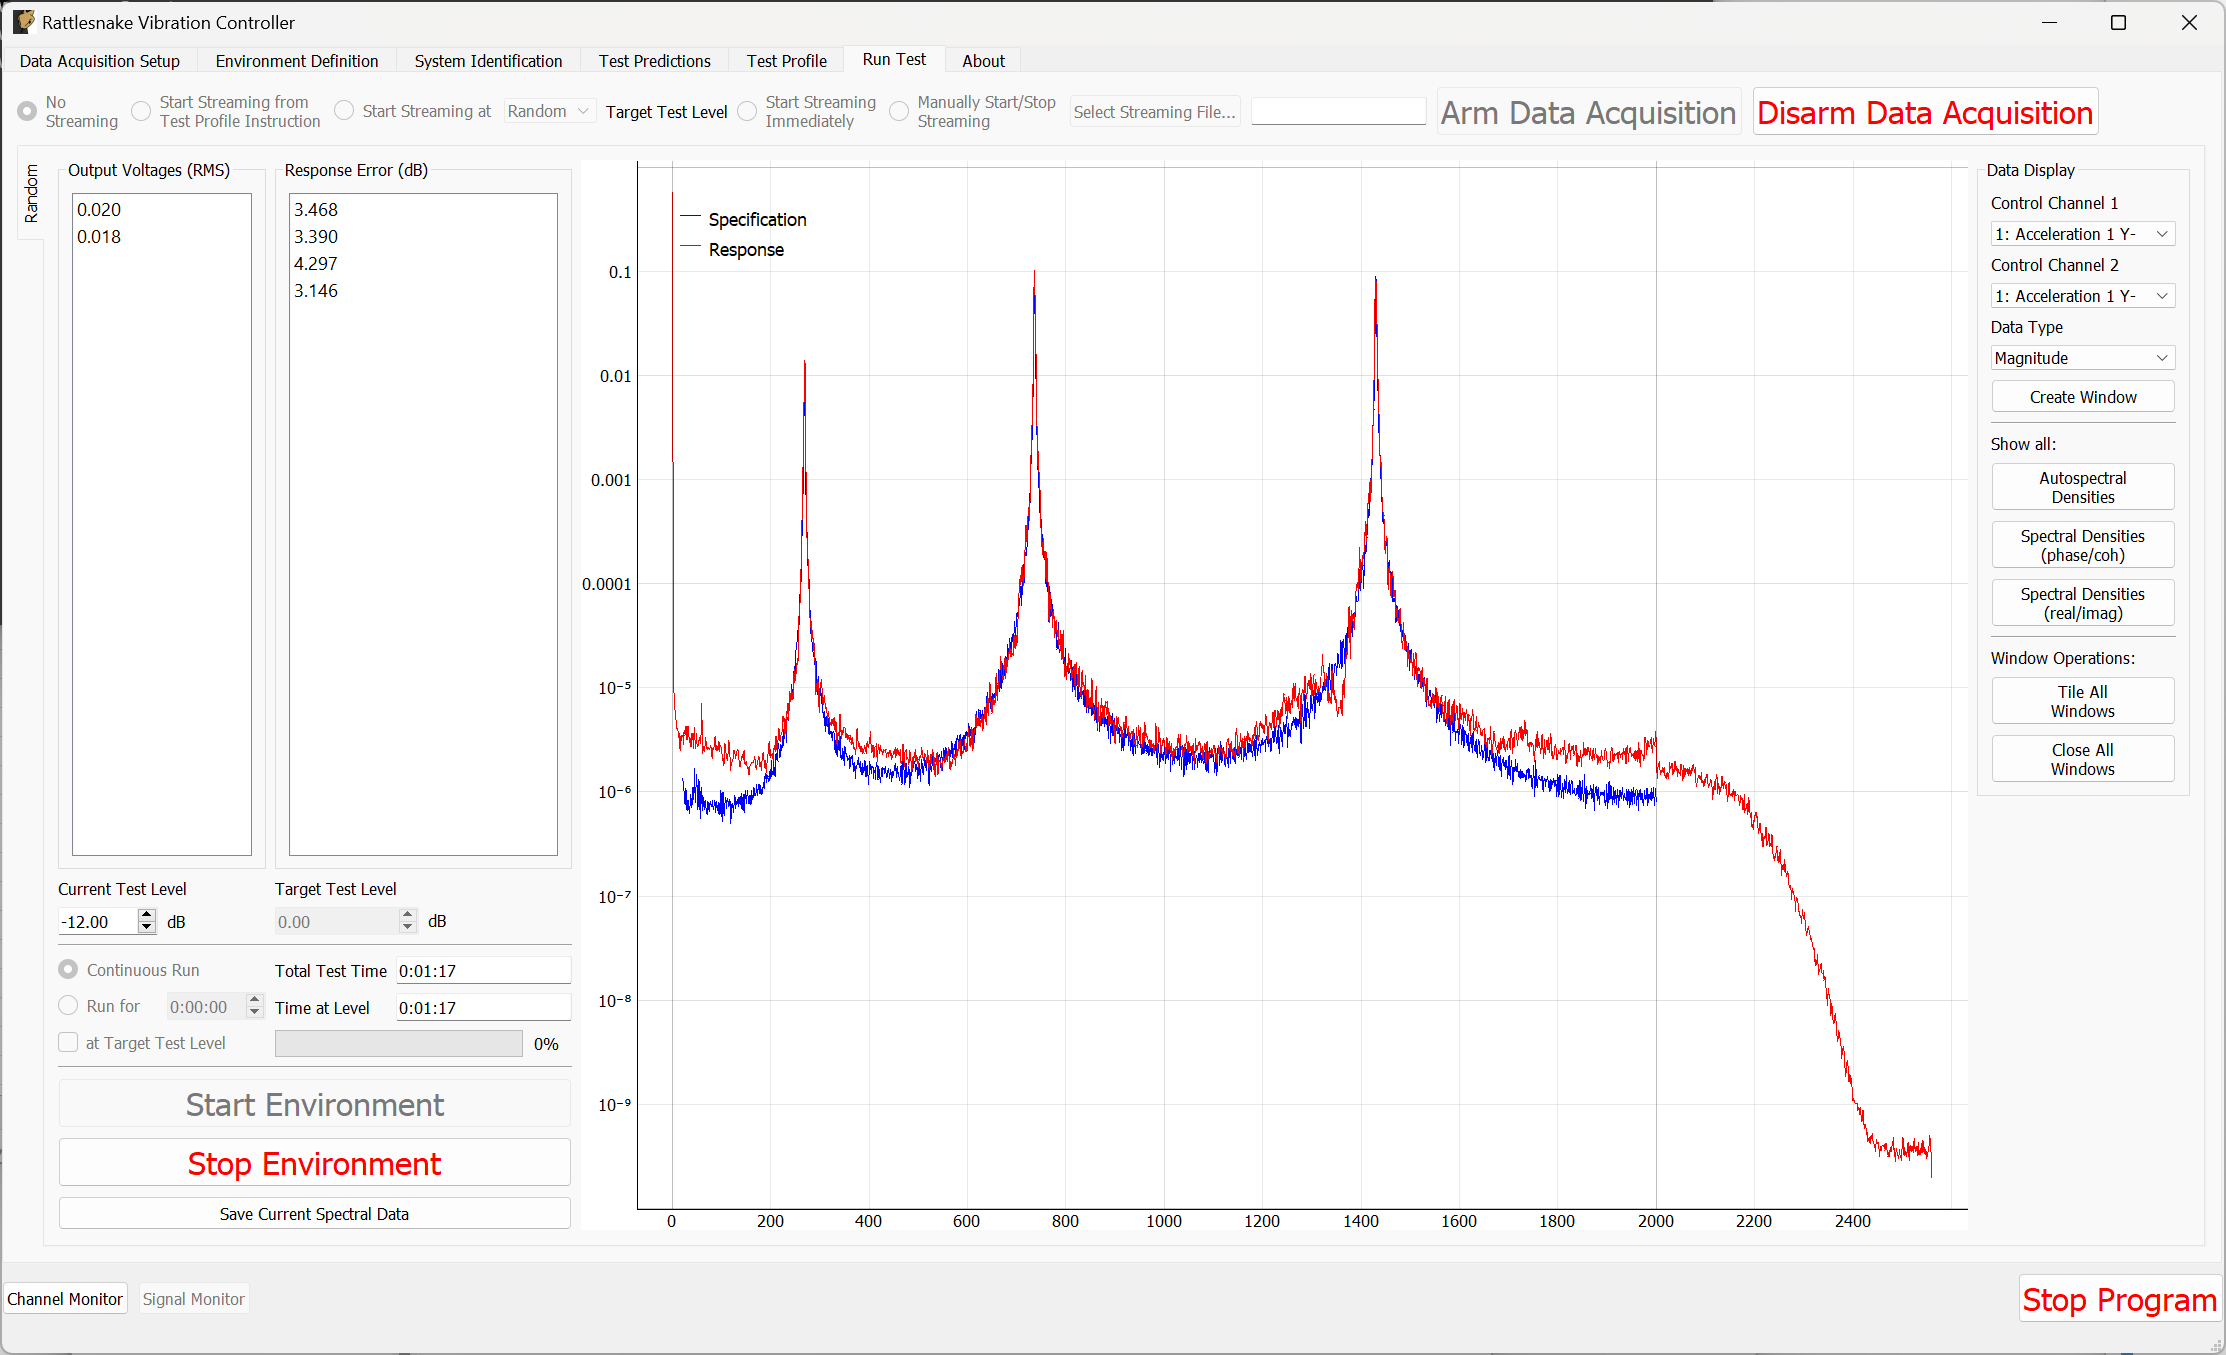Open the Random test level dropdown

(548, 111)
